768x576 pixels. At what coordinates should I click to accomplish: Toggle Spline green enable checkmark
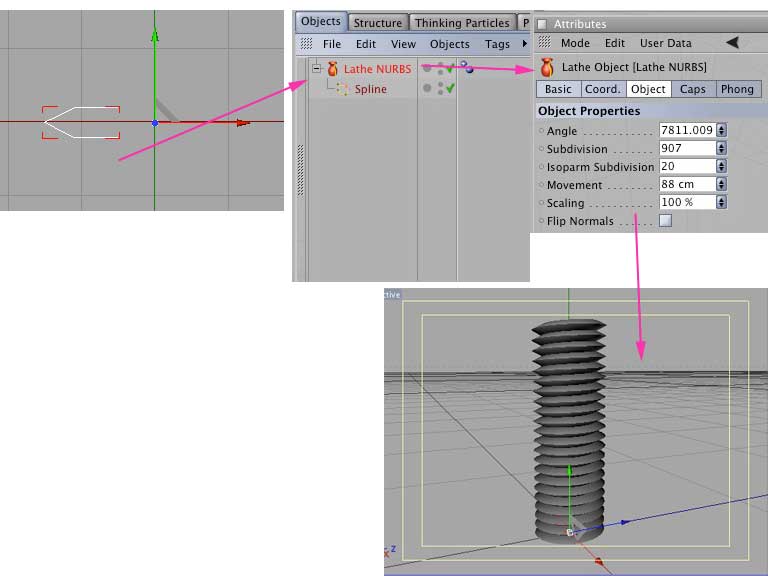[x=450, y=88]
